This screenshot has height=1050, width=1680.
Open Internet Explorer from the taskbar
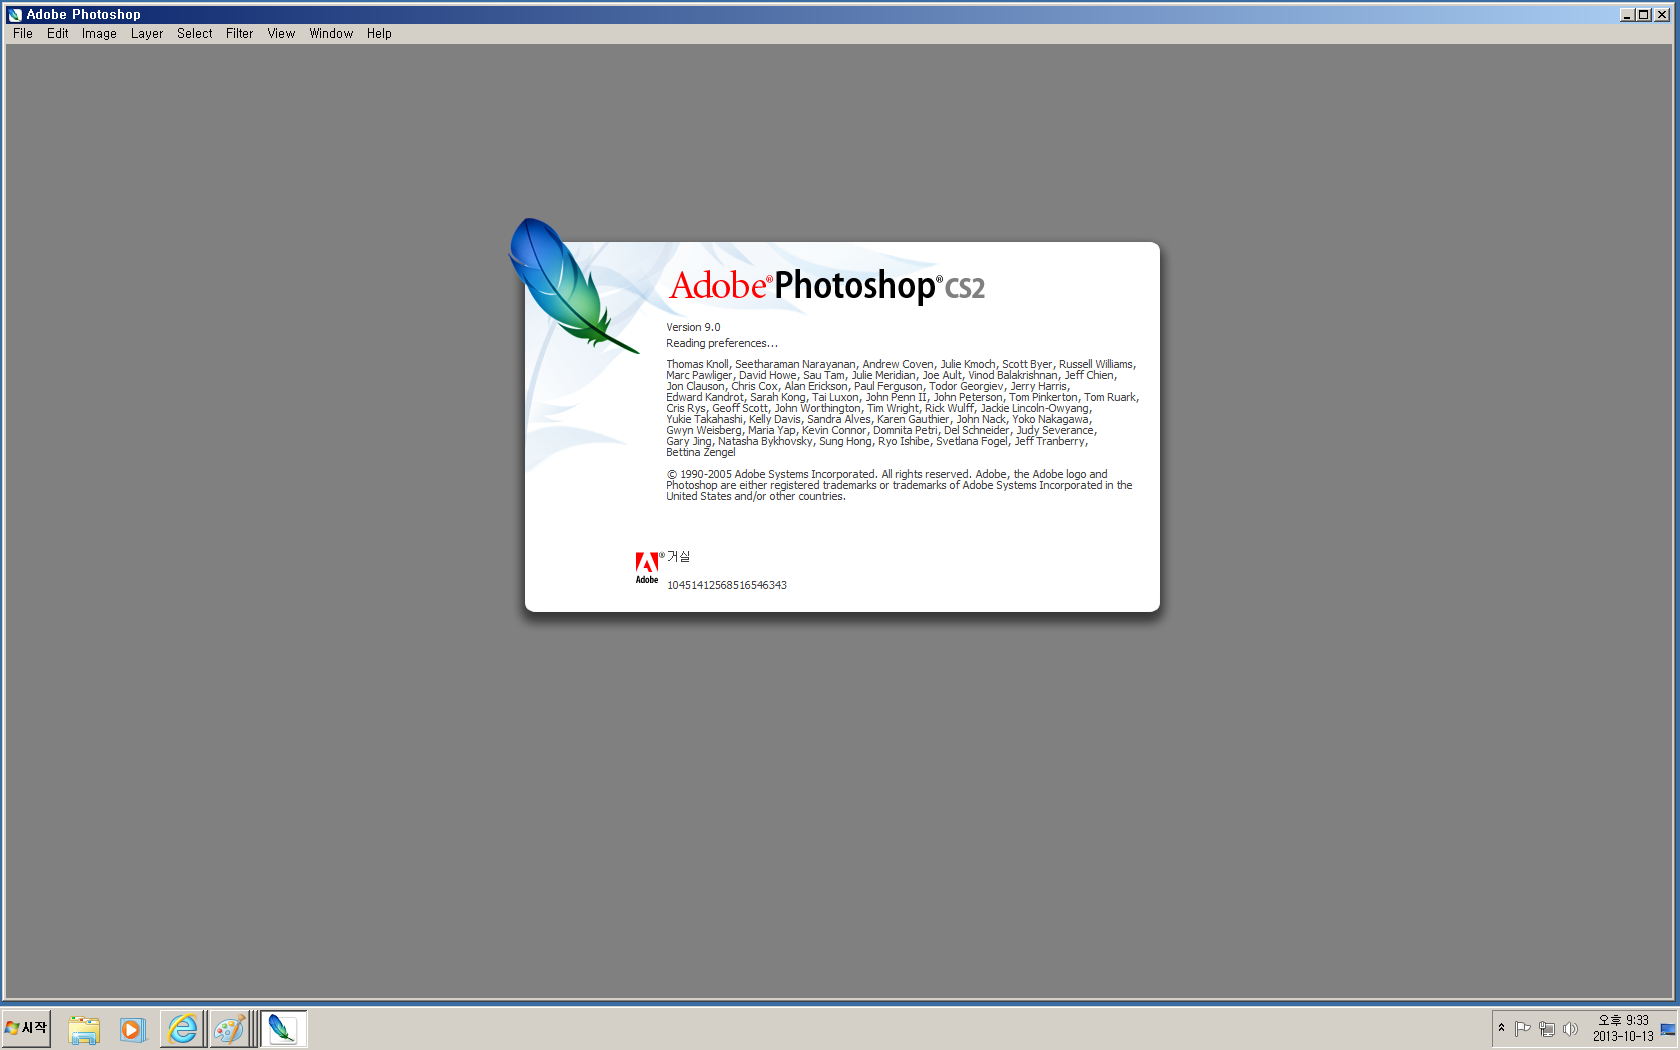click(183, 1029)
